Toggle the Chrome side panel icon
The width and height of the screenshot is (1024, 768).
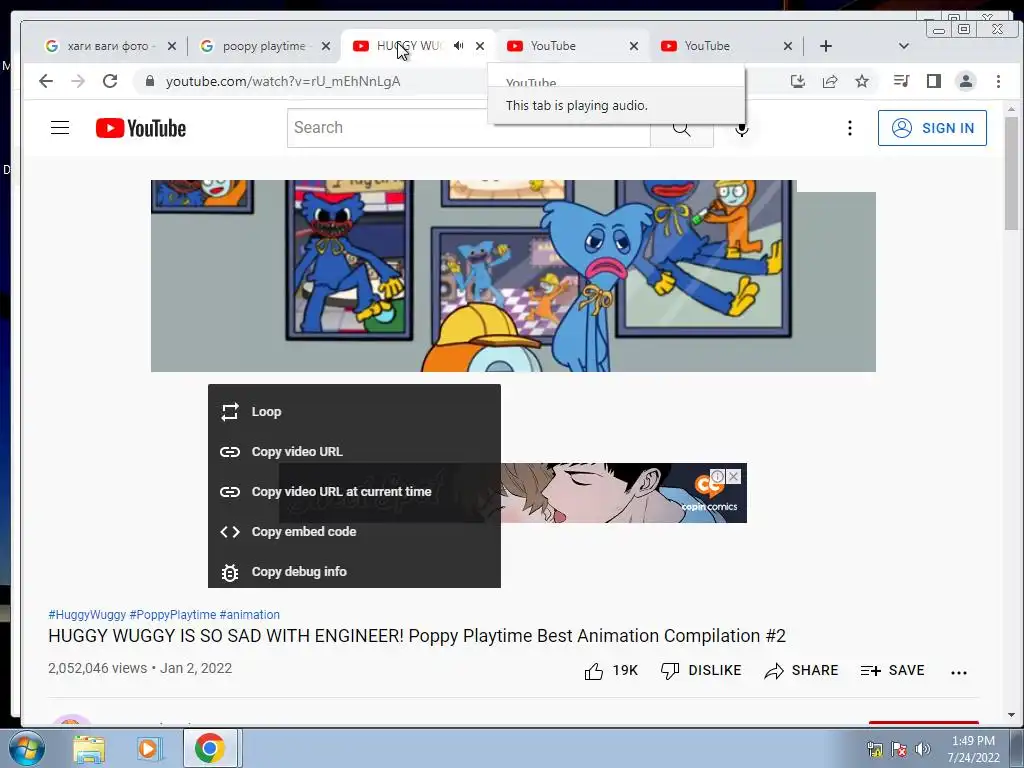(934, 81)
